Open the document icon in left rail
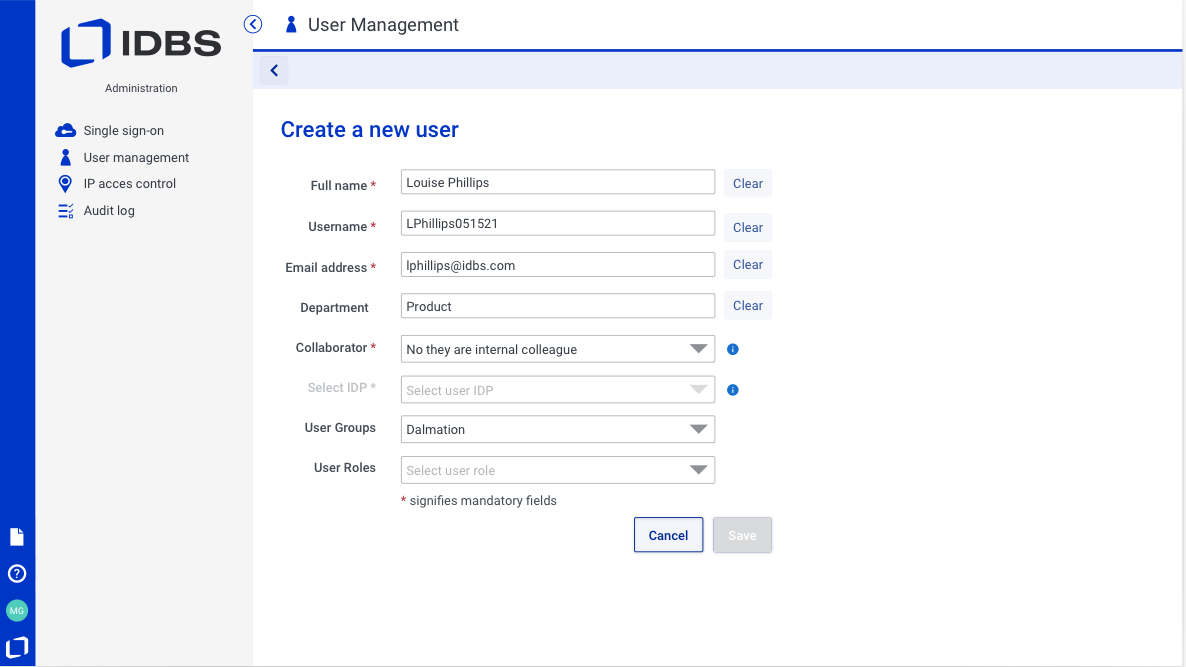Image resolution: width=1186 pixels, height=667 pixels. point(17,537)
